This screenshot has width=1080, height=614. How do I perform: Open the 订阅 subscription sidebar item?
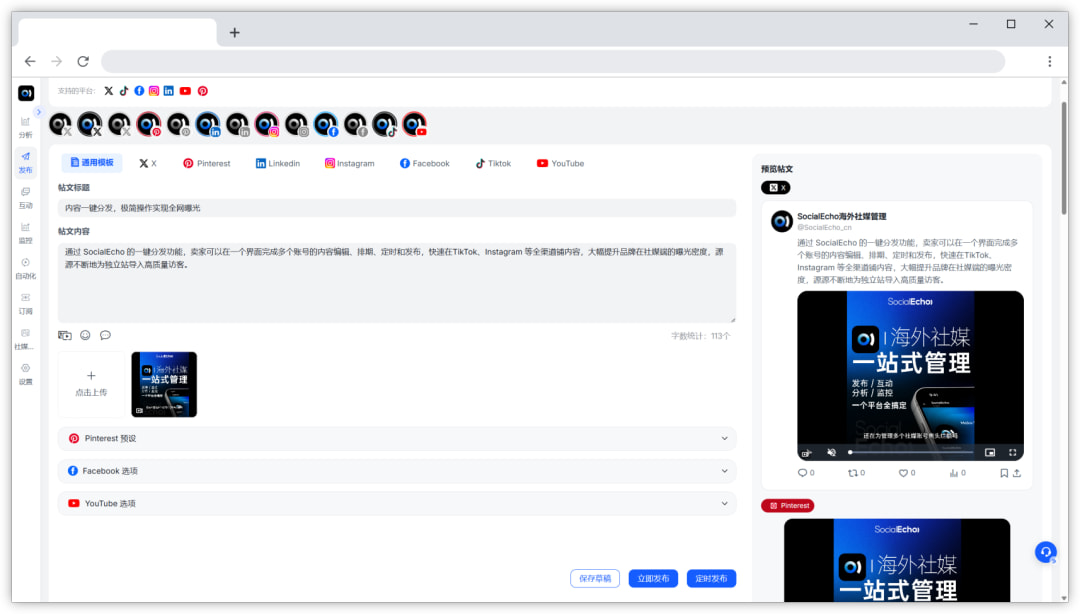[x=25, y=303]
